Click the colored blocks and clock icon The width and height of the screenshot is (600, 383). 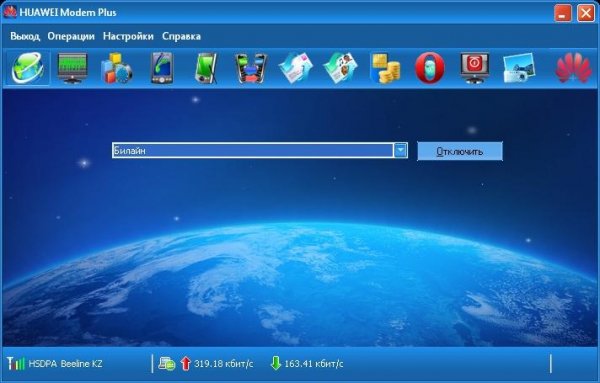click(x=117, y=68)
